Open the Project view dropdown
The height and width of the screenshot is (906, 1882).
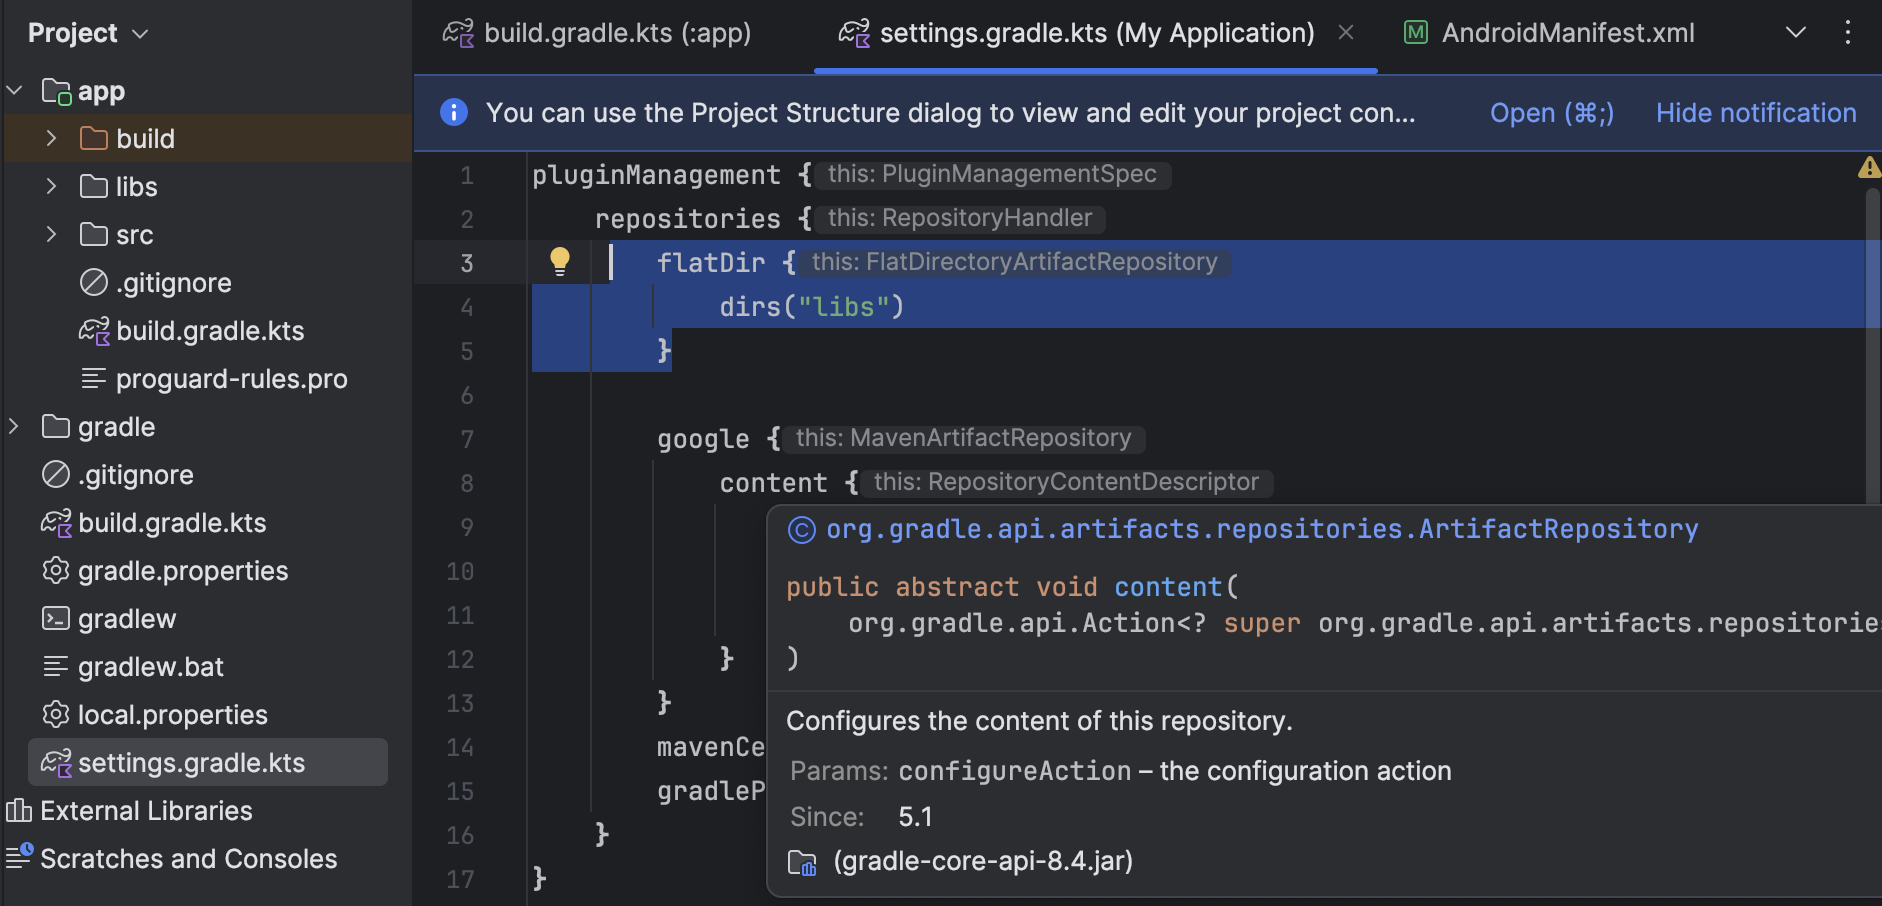pos(89,33)
